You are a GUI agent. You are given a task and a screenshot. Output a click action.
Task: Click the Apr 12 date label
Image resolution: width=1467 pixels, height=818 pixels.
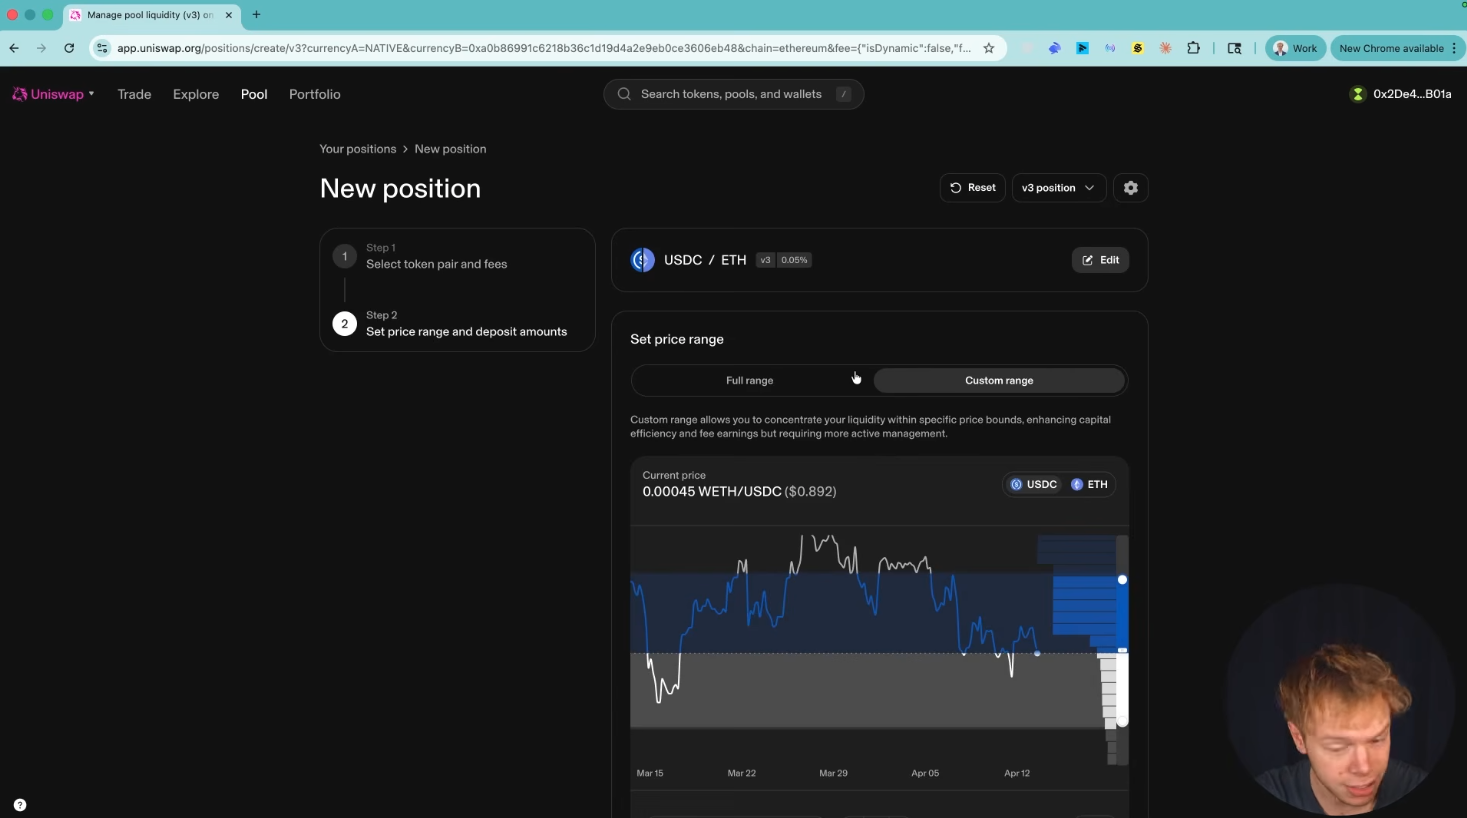(x=1017, y=773)
